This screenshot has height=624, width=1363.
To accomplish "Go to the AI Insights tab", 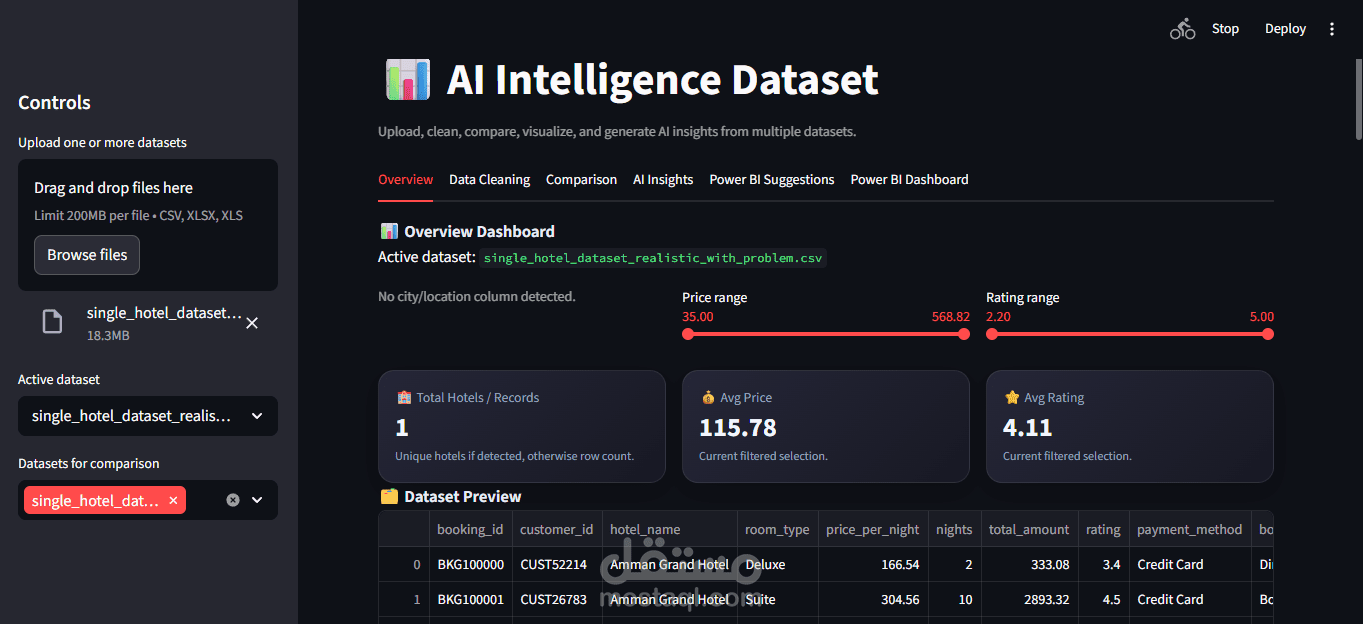I will coord(663,180).
